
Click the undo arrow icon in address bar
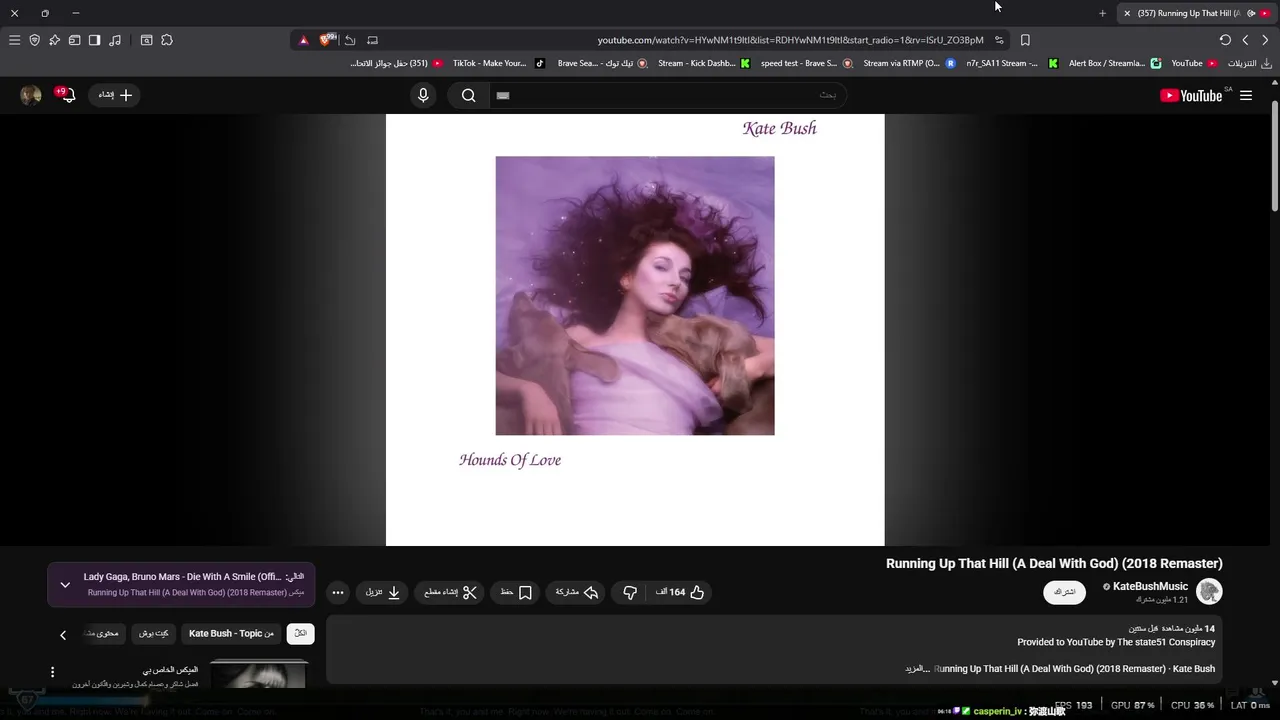[350, 40]
